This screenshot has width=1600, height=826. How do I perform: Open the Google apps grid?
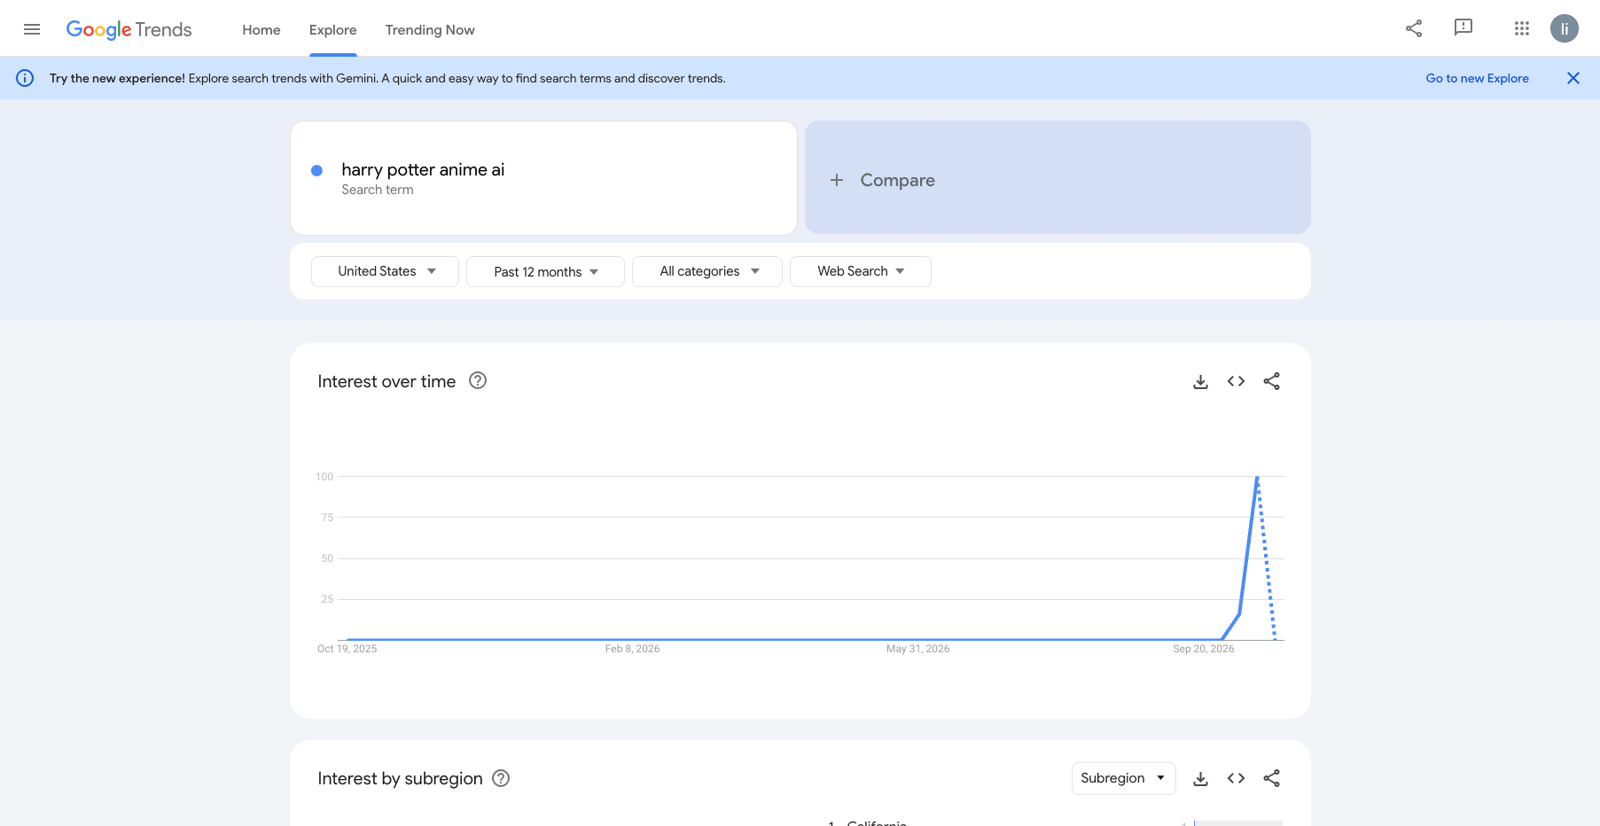point(1521,28)
